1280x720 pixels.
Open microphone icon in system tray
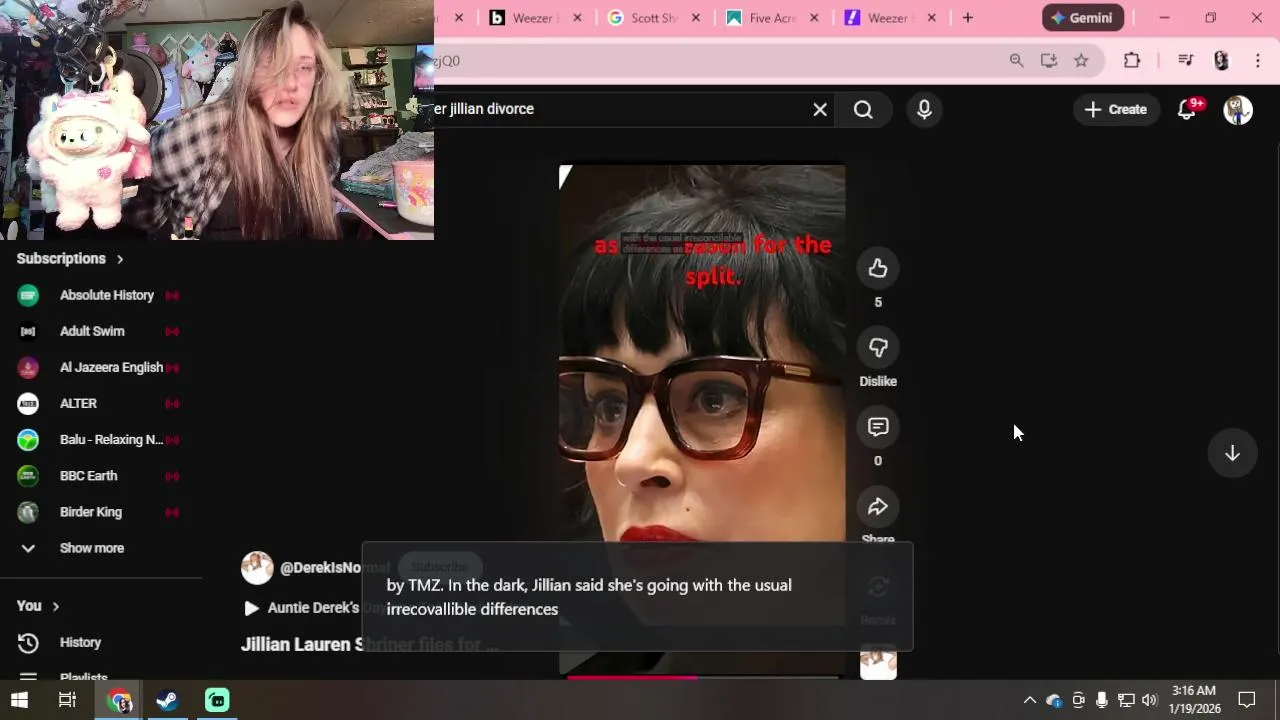click(x=1101, y=700)
